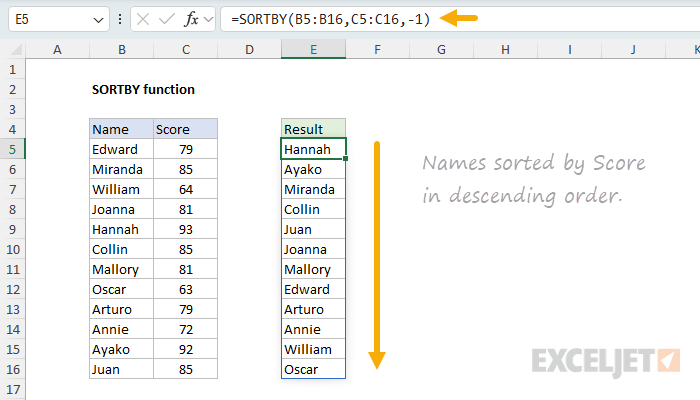This screenshot has height=400, width=700.
Task: Select Oscar in the Result column
Action: [313, 369]
